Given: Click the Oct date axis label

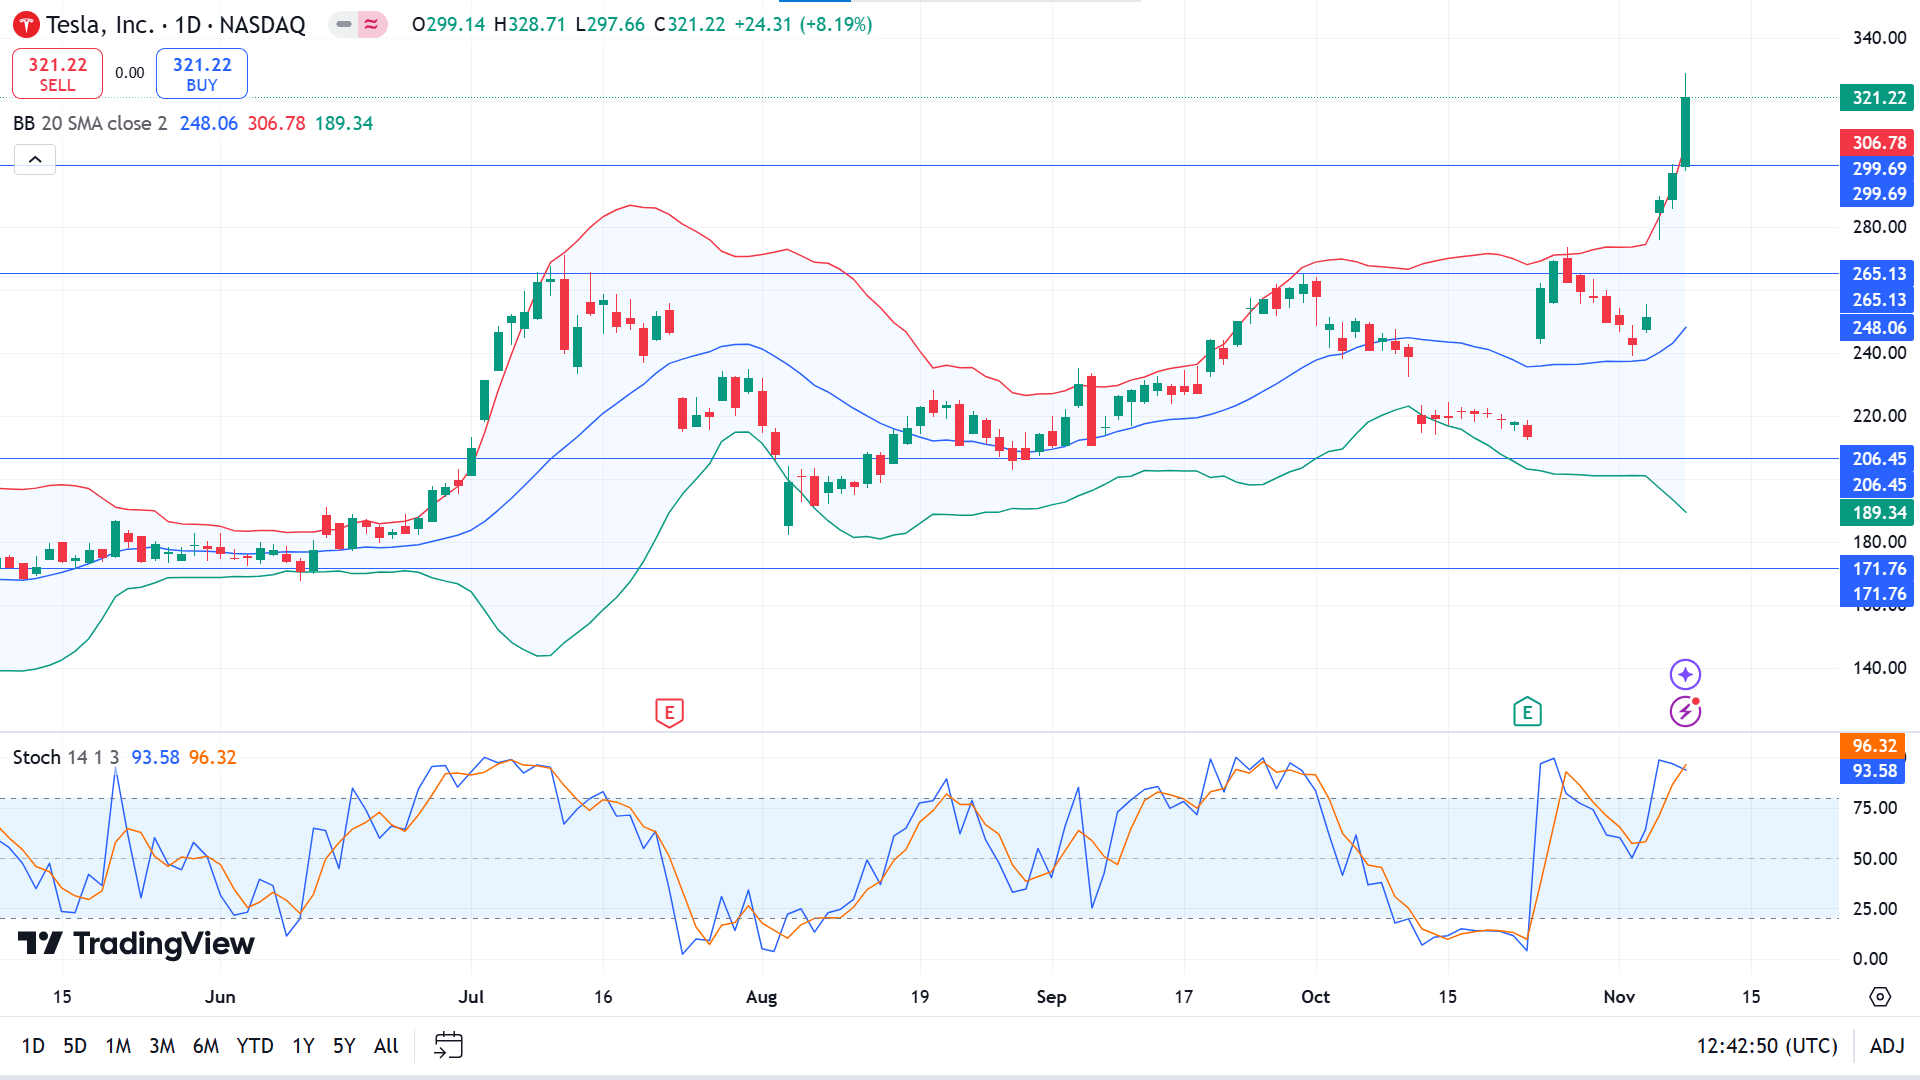Looking at the screenshot, I should coord(1315,997).
